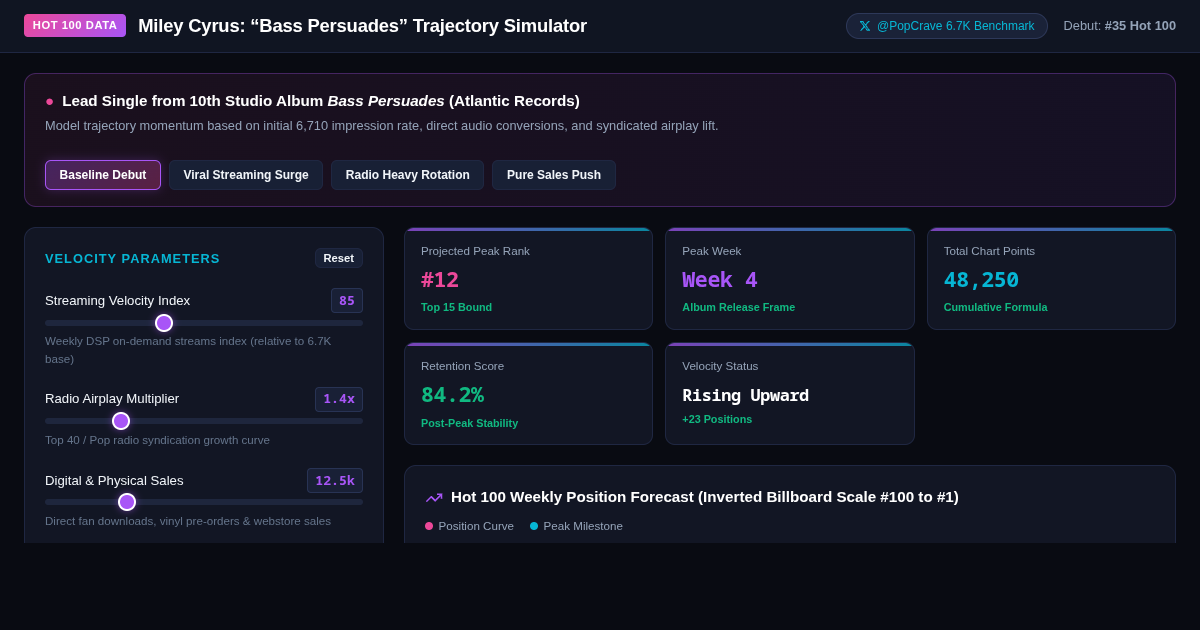
Task: Reset the velocity parameters
Action: (x=339, y=258)
